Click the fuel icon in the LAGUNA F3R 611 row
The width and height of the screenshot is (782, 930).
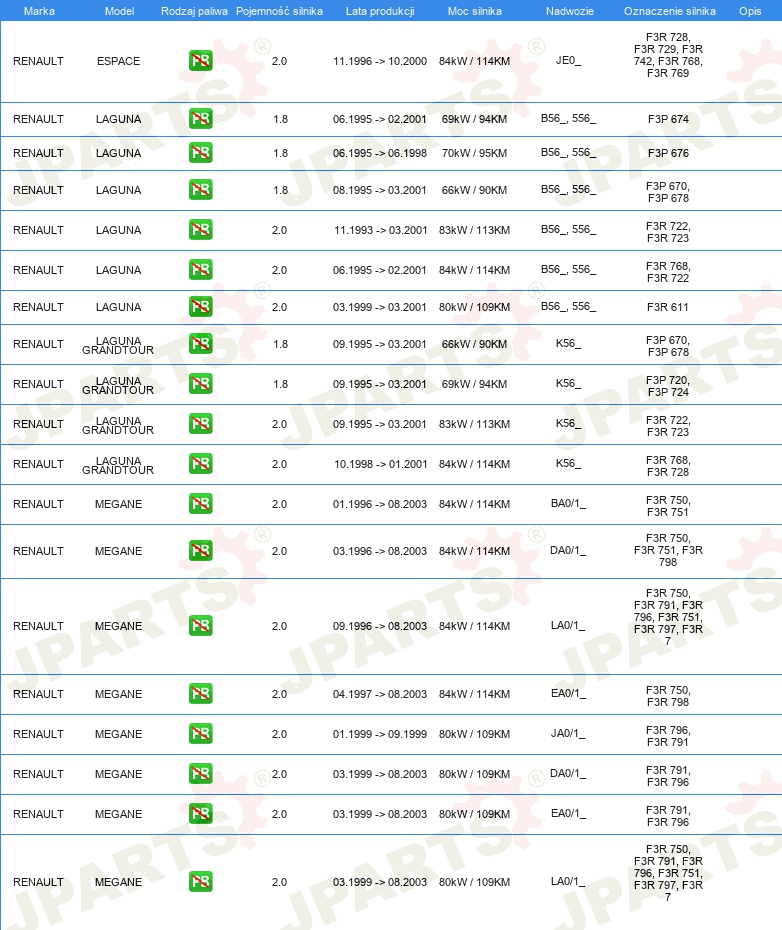(201, 307)
